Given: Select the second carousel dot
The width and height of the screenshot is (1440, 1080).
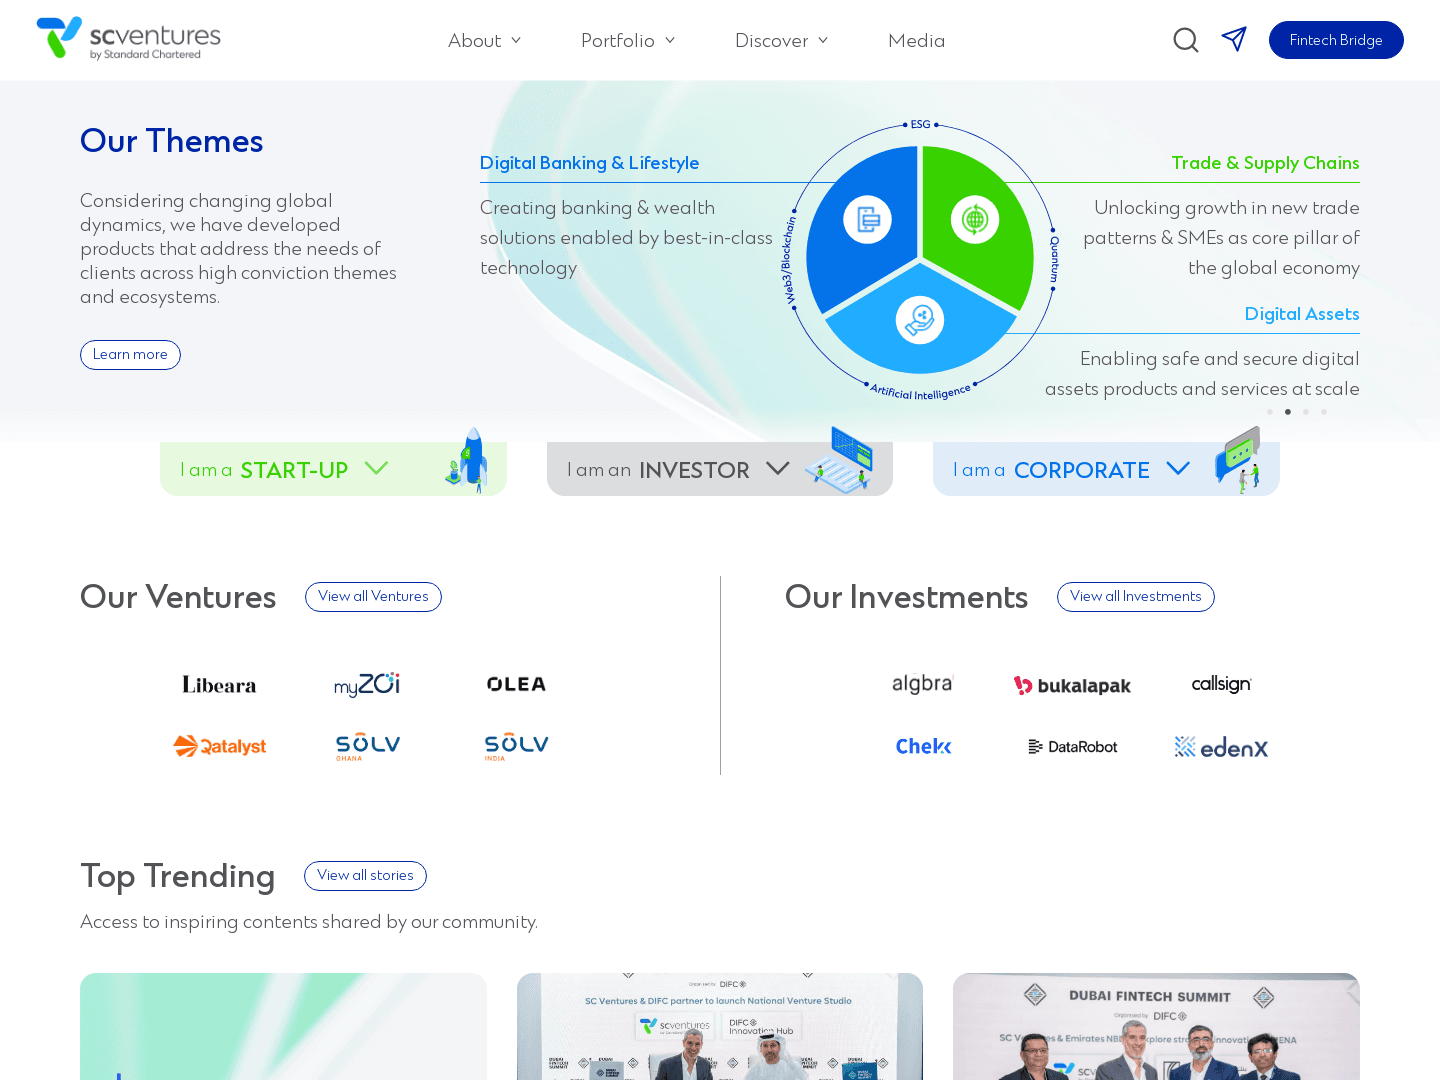Looking at the screenshot, I should tap(1288, 412).
